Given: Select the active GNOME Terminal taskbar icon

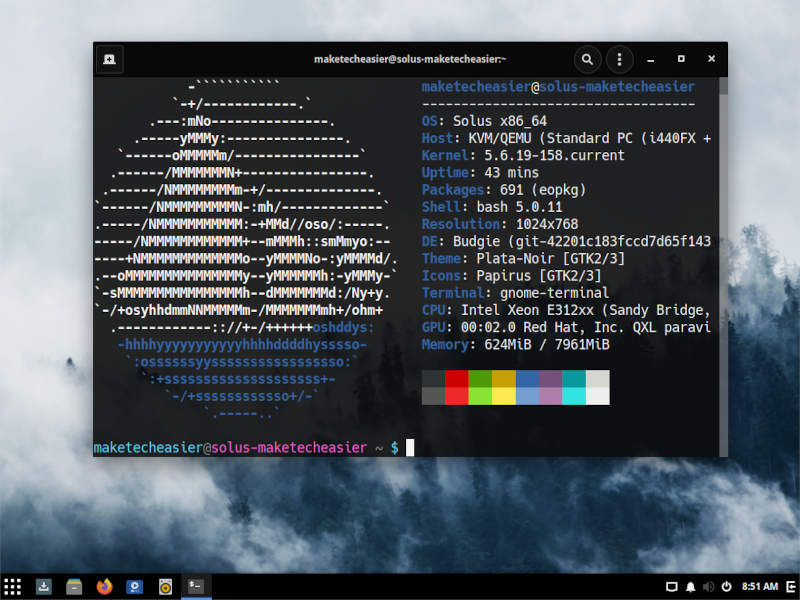Looking at the screenshot, I should (x=196, y=587).
